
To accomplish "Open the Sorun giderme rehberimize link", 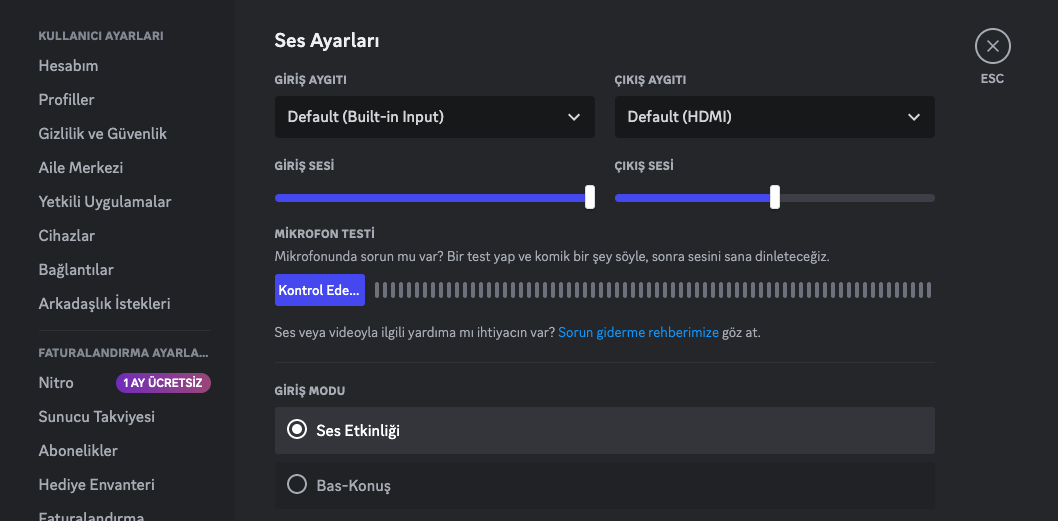I will click(638, 332).
